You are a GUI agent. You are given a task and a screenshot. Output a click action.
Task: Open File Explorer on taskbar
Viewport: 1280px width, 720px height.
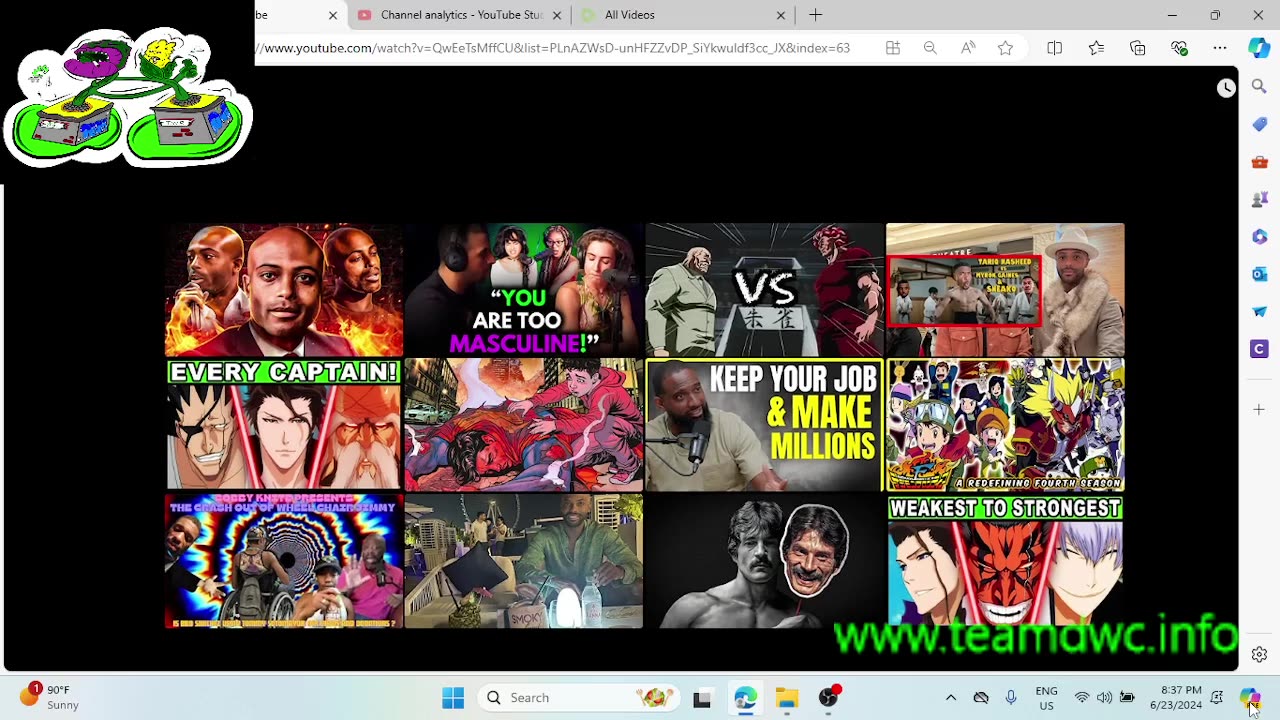[787, 698]
